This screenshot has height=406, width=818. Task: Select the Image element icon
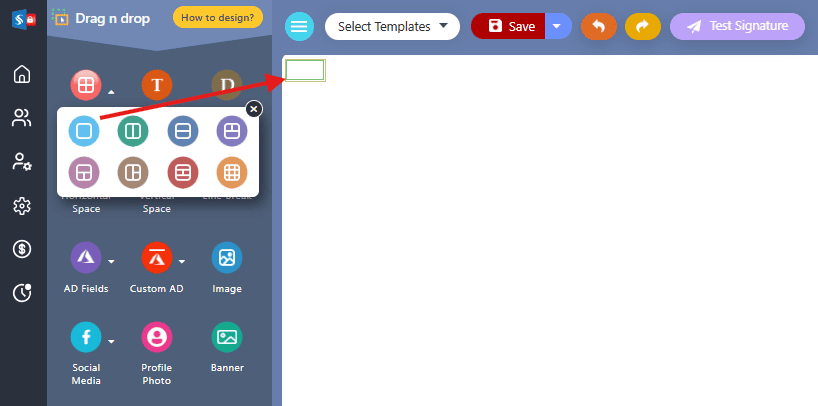click(227, 257)
